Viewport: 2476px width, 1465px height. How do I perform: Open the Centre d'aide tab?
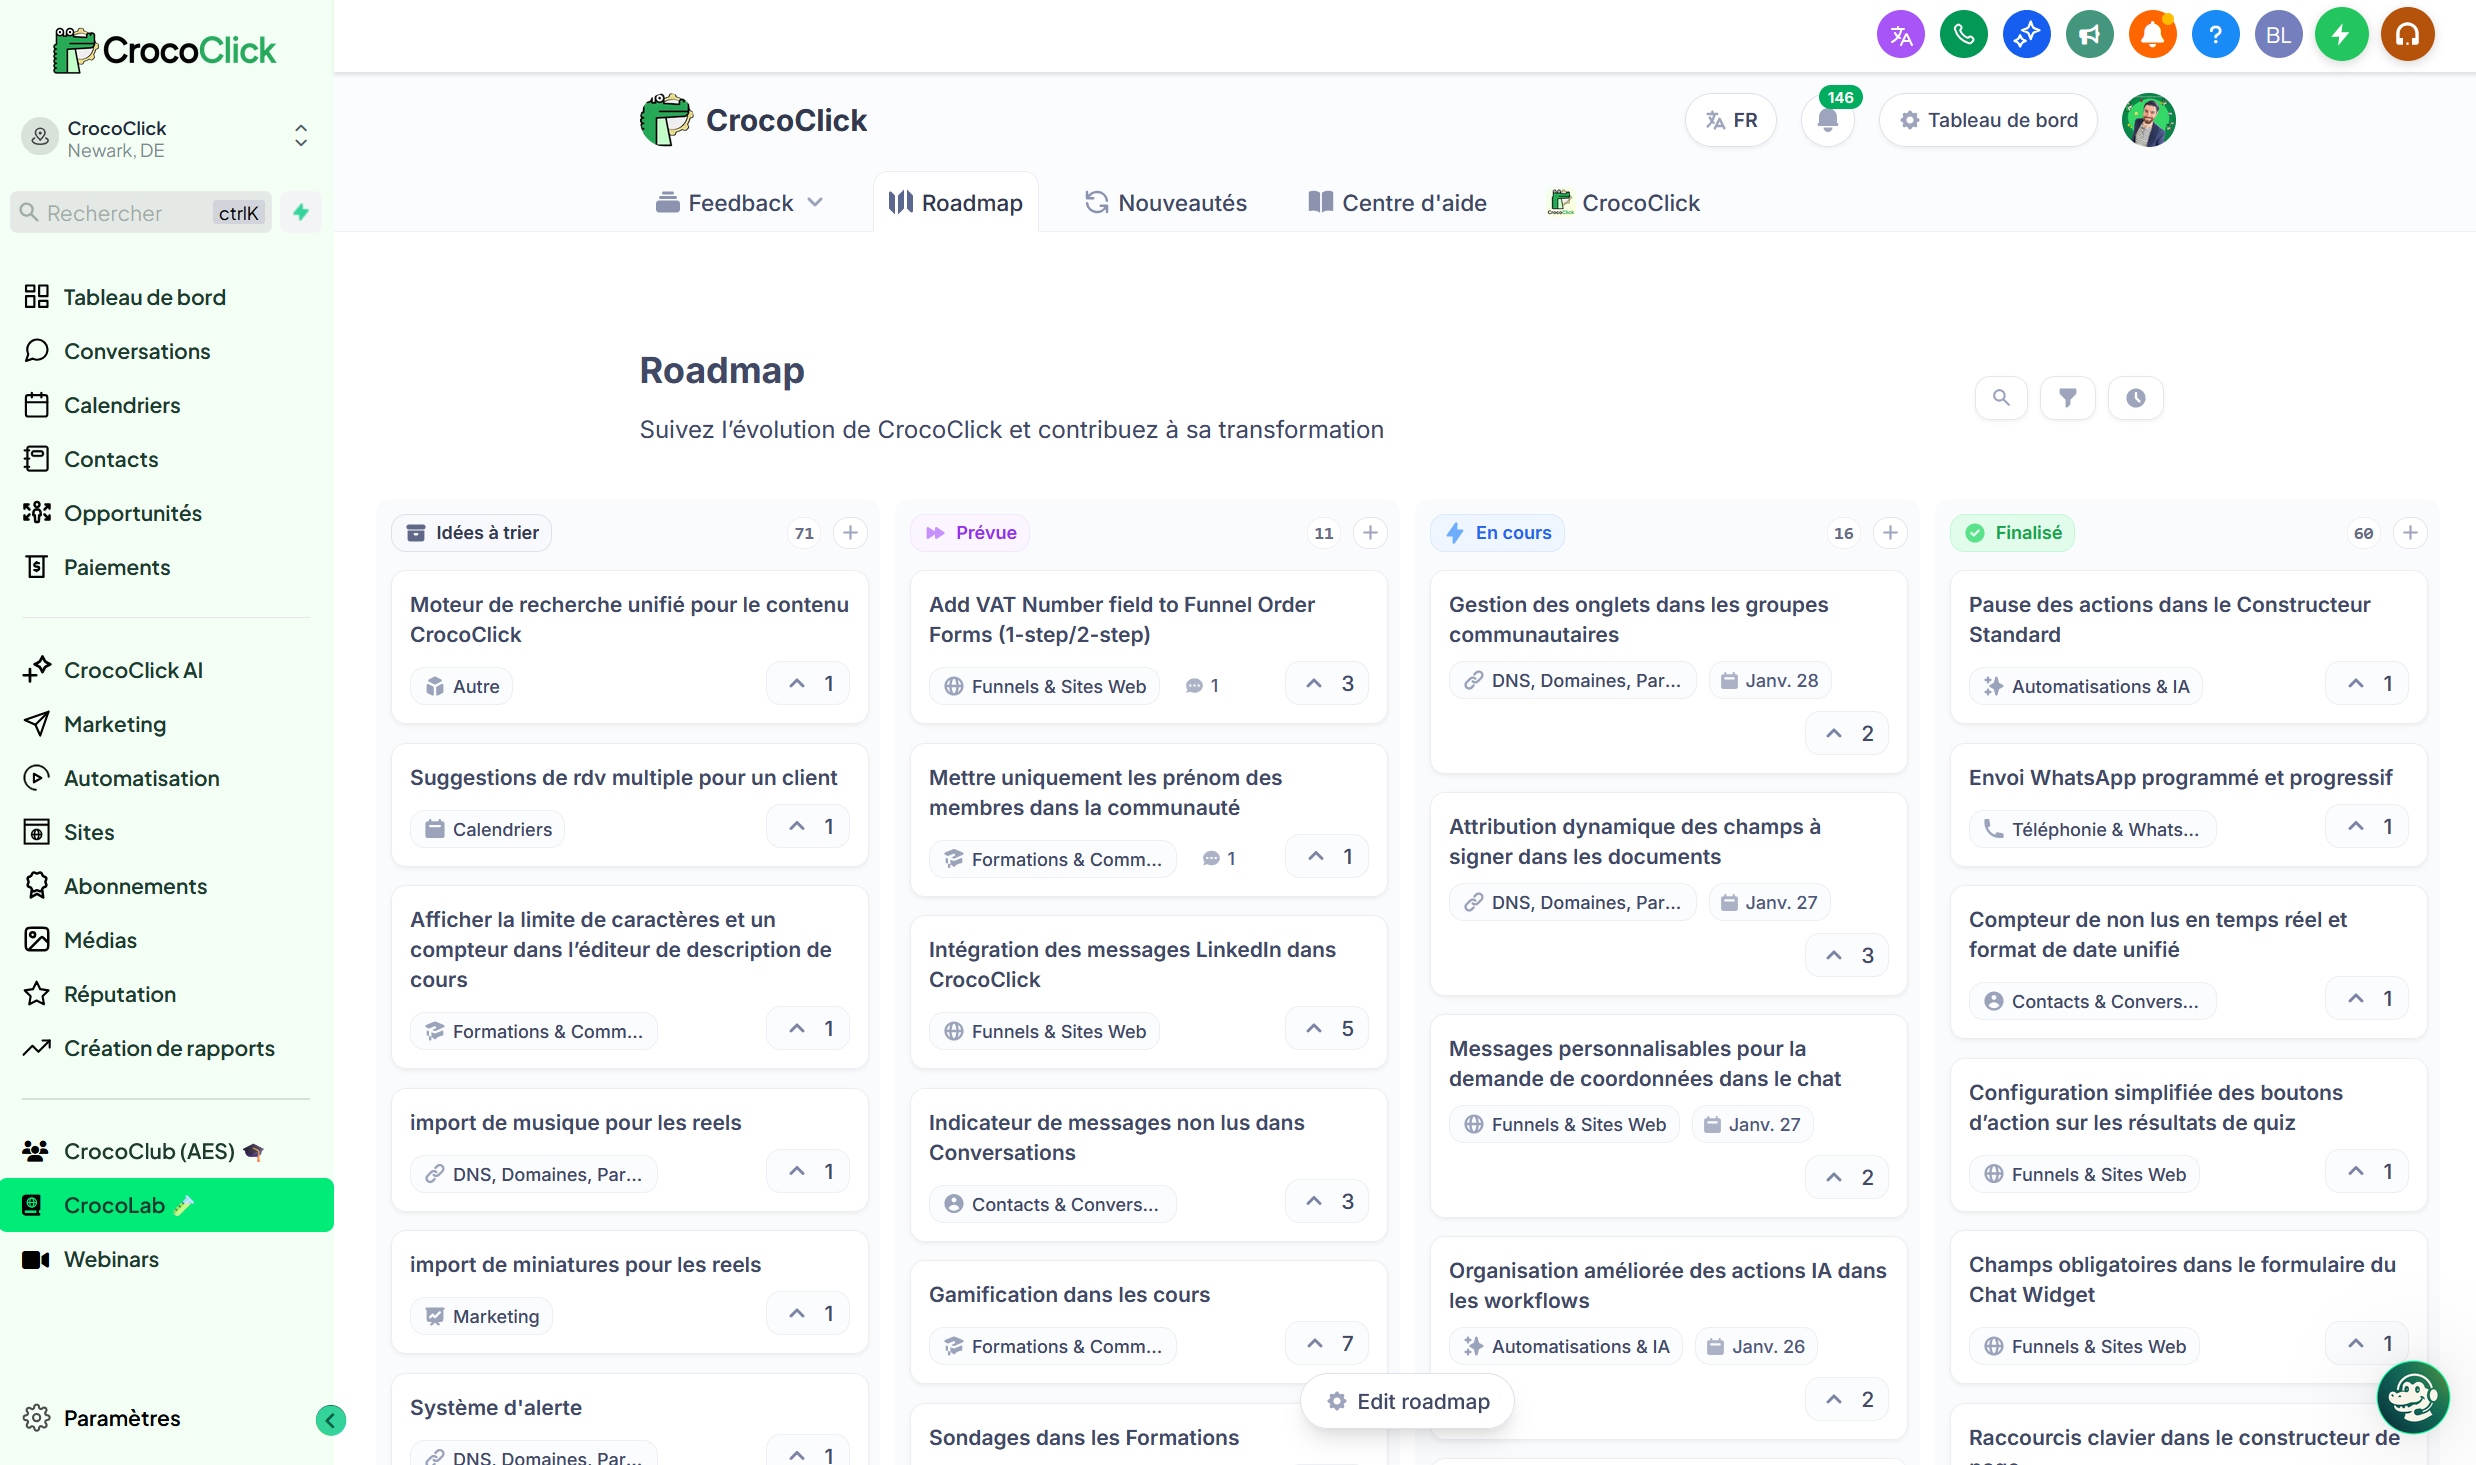[1398, 203]
